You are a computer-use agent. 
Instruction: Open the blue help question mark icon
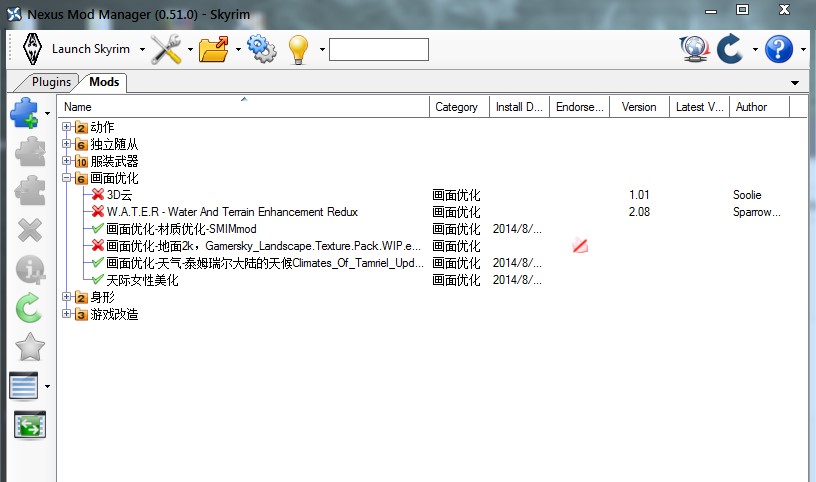[x=779, y=49]
